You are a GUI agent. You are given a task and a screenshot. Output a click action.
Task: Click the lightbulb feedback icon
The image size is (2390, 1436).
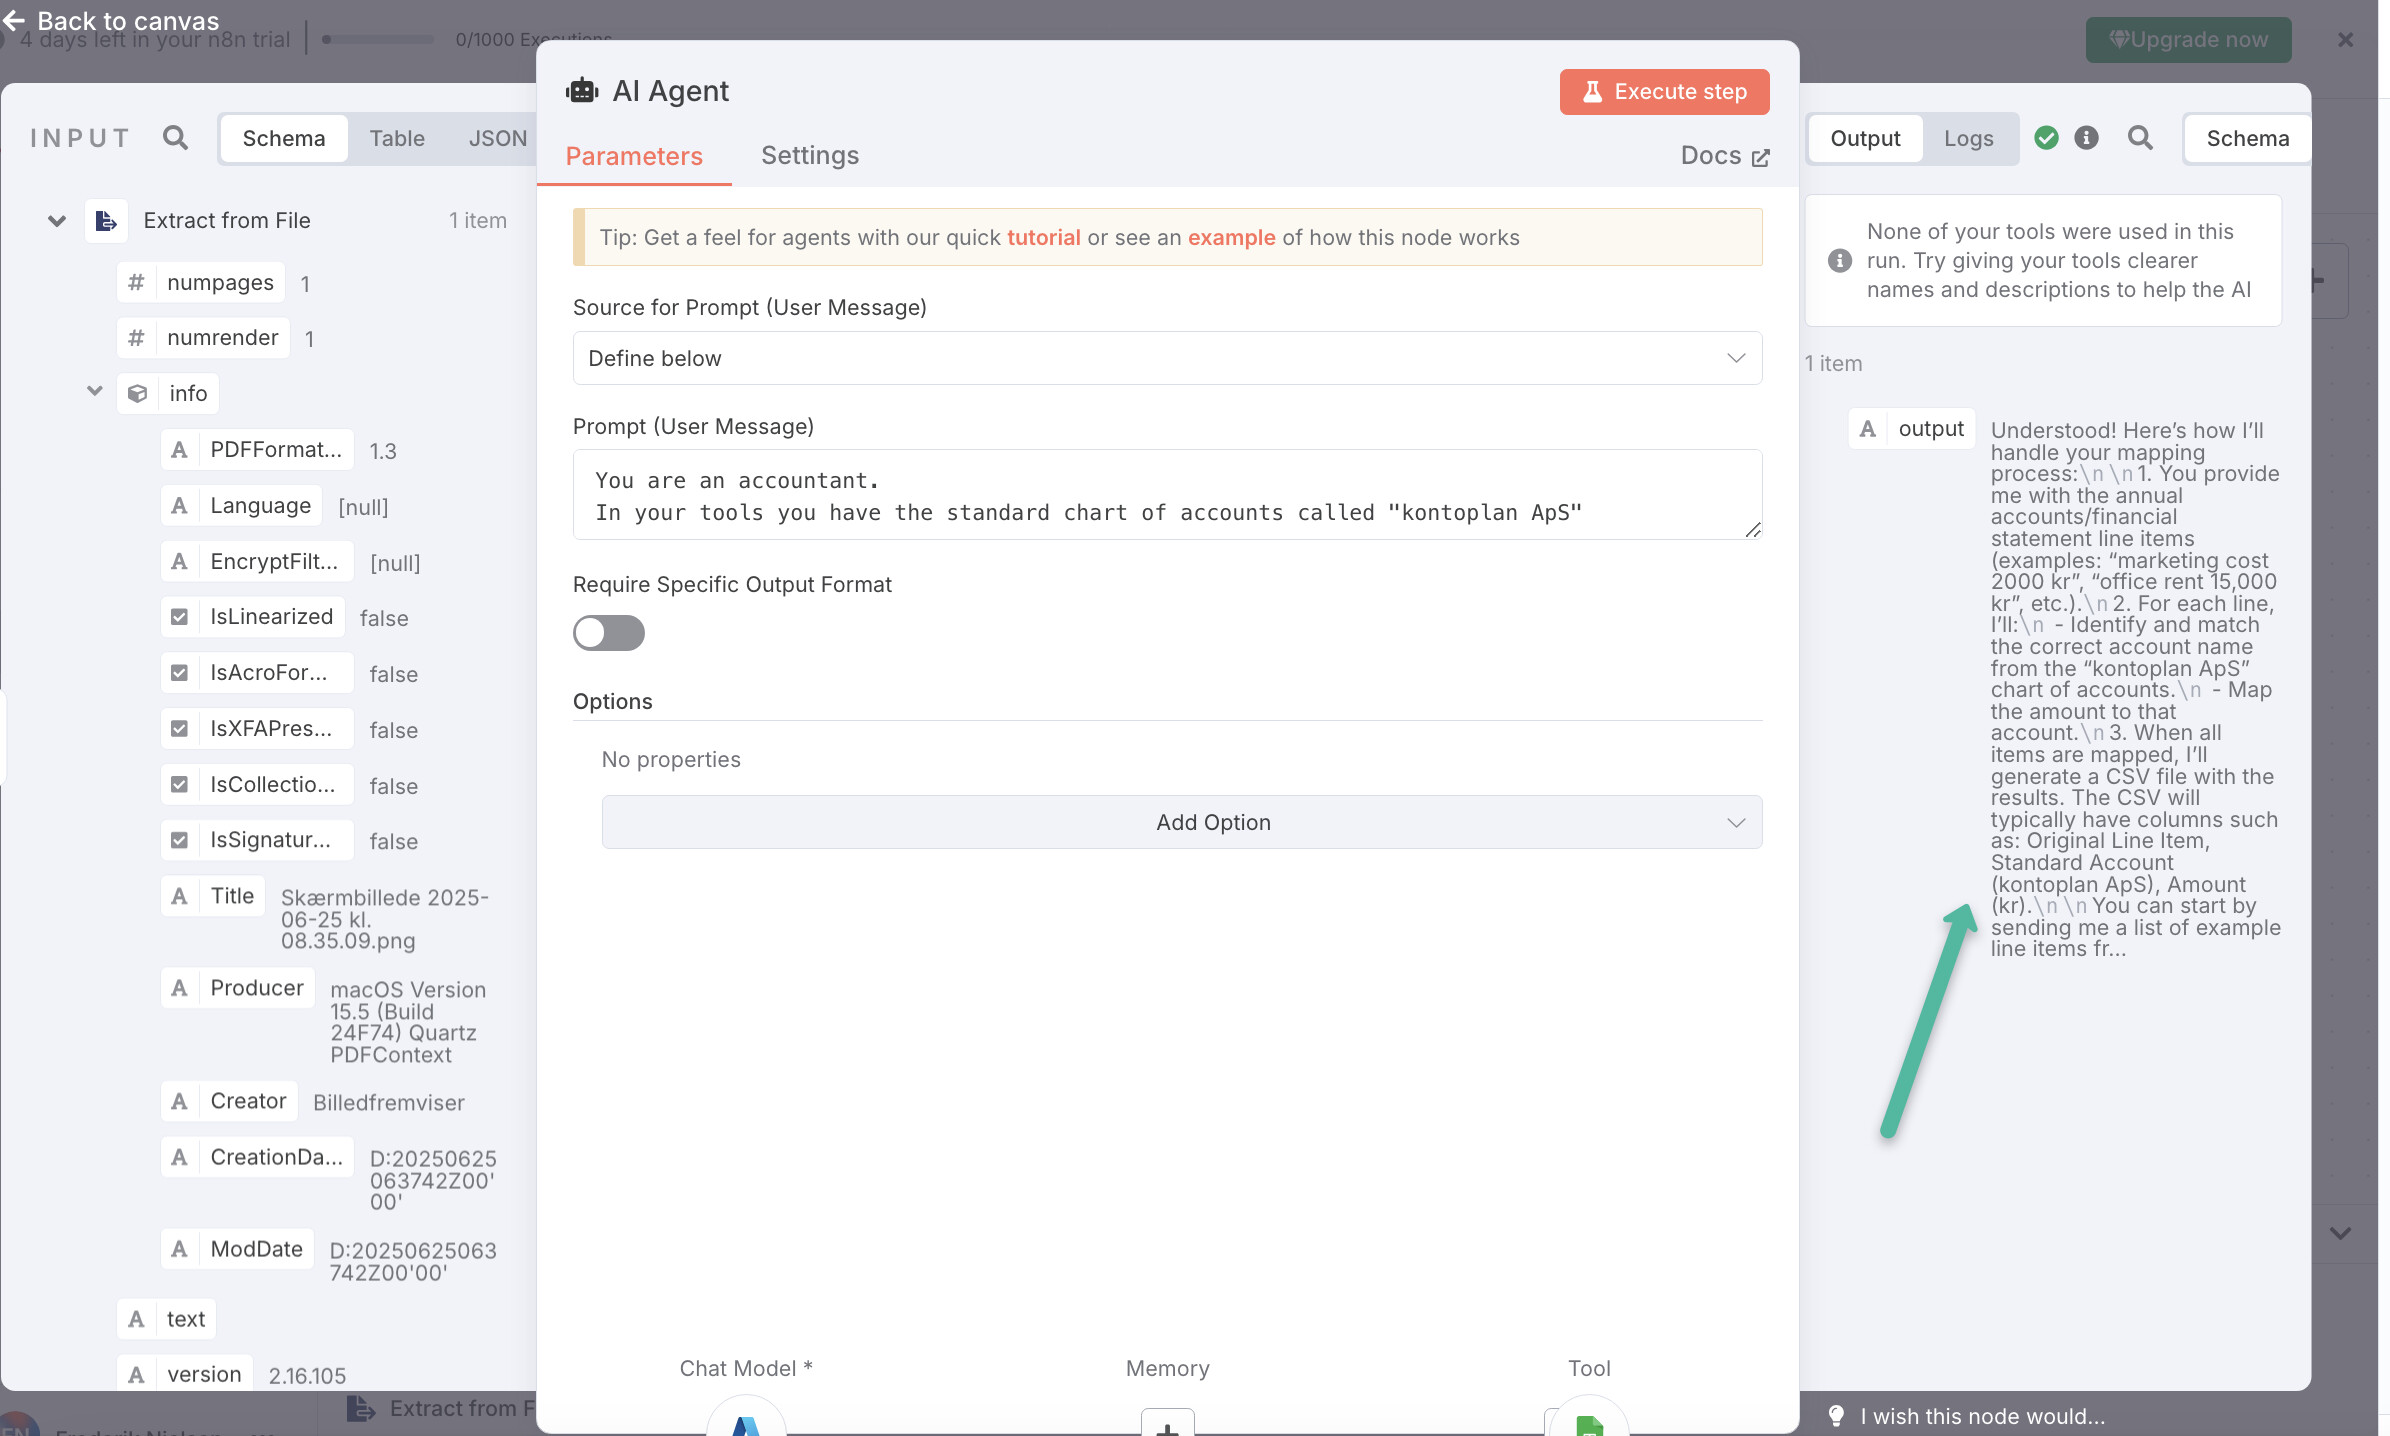[1836, 1416]
